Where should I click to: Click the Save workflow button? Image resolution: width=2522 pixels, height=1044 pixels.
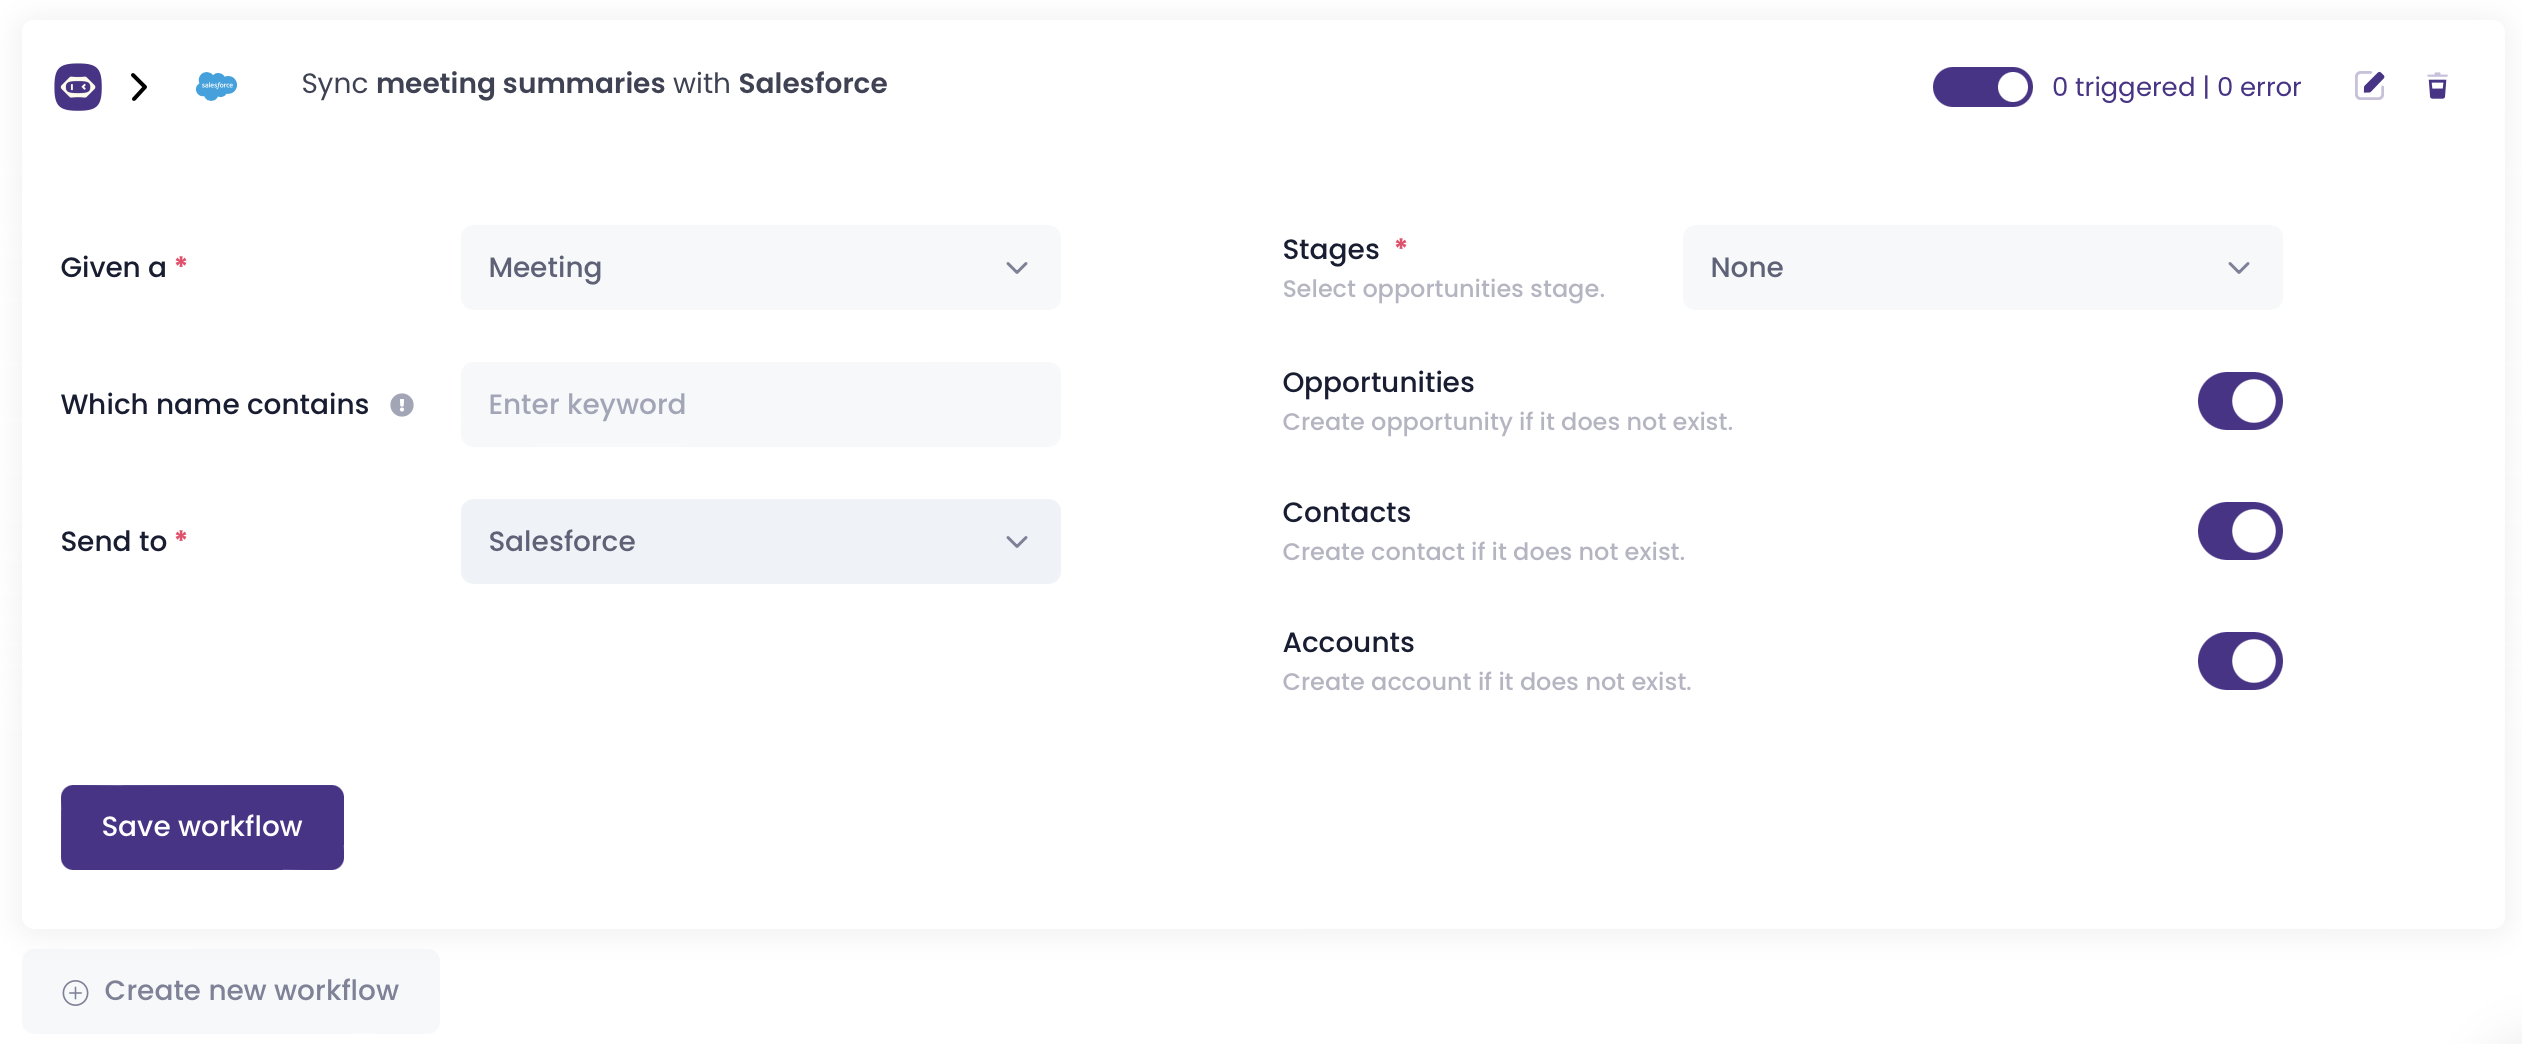click(202, 827)
